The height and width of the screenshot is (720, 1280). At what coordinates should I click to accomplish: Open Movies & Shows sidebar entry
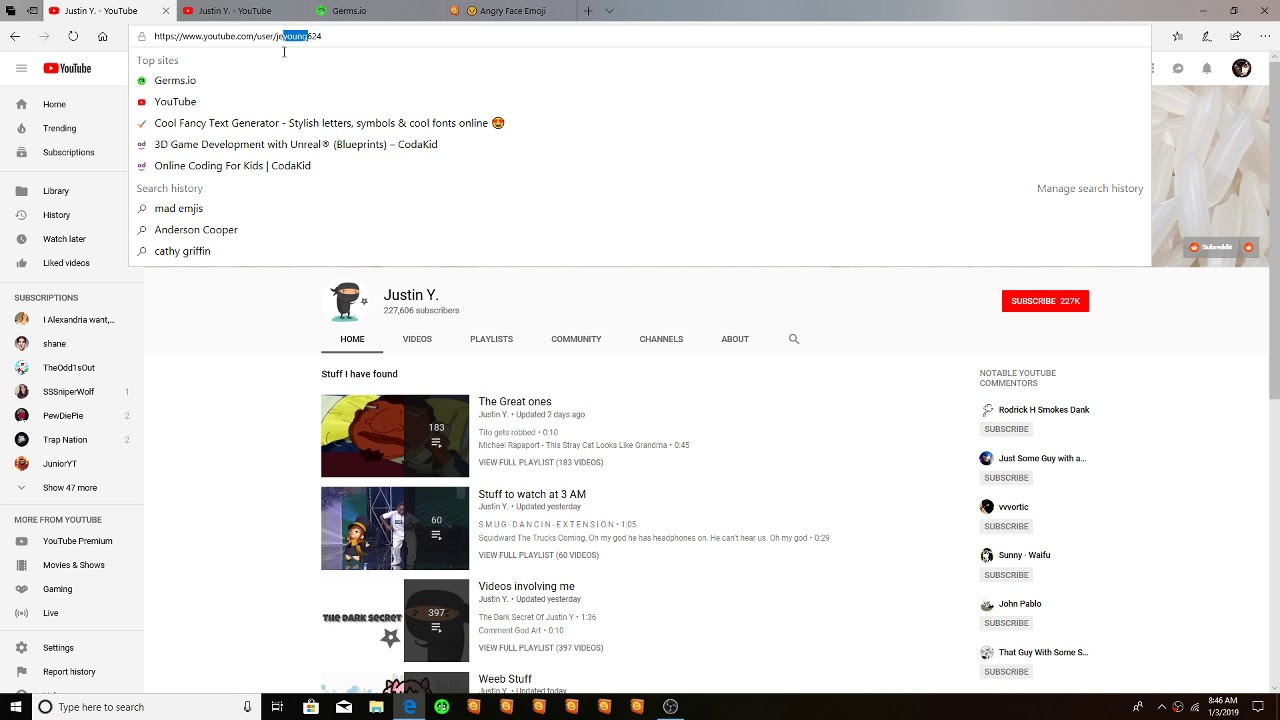[x=73, y=565]
